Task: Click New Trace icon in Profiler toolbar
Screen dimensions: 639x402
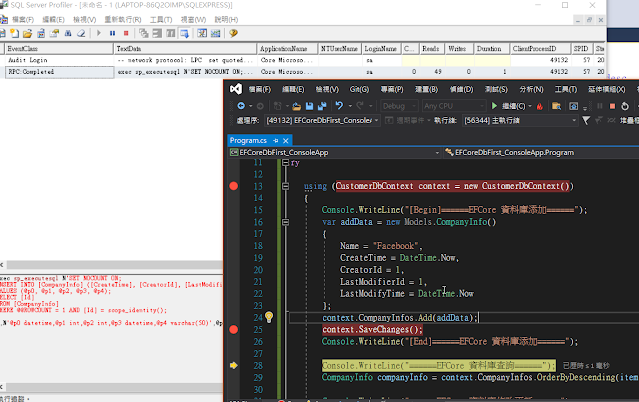Action: coord(14,33)
